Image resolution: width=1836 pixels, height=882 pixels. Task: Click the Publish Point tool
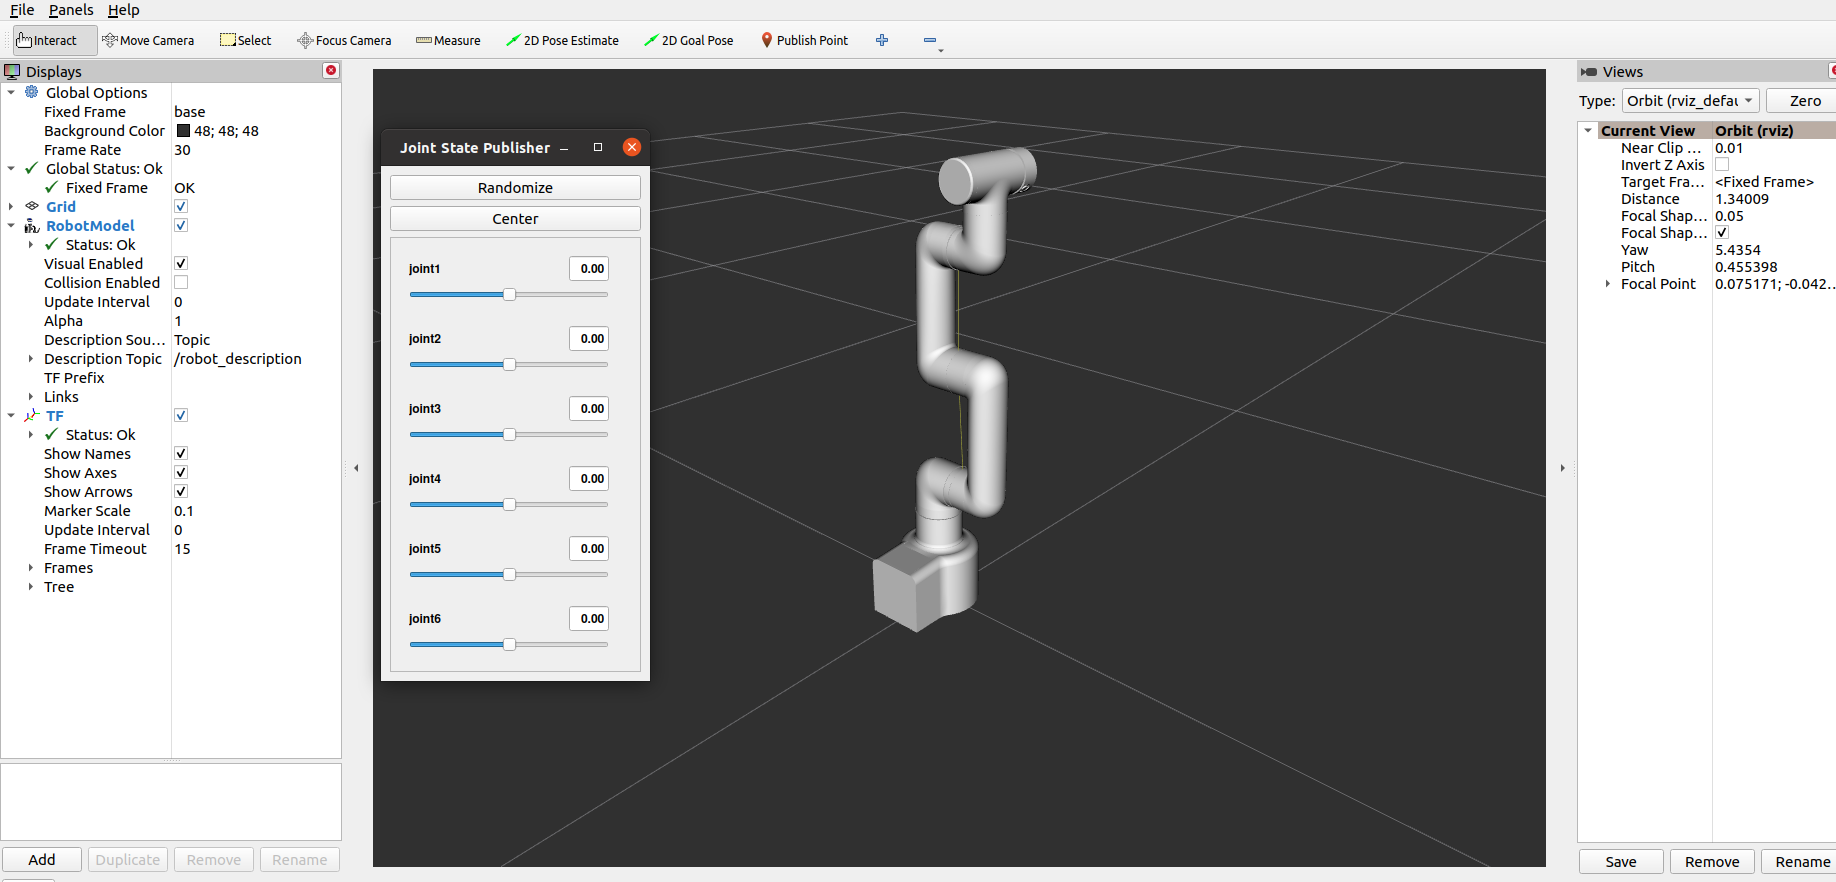tap(804, 41)
